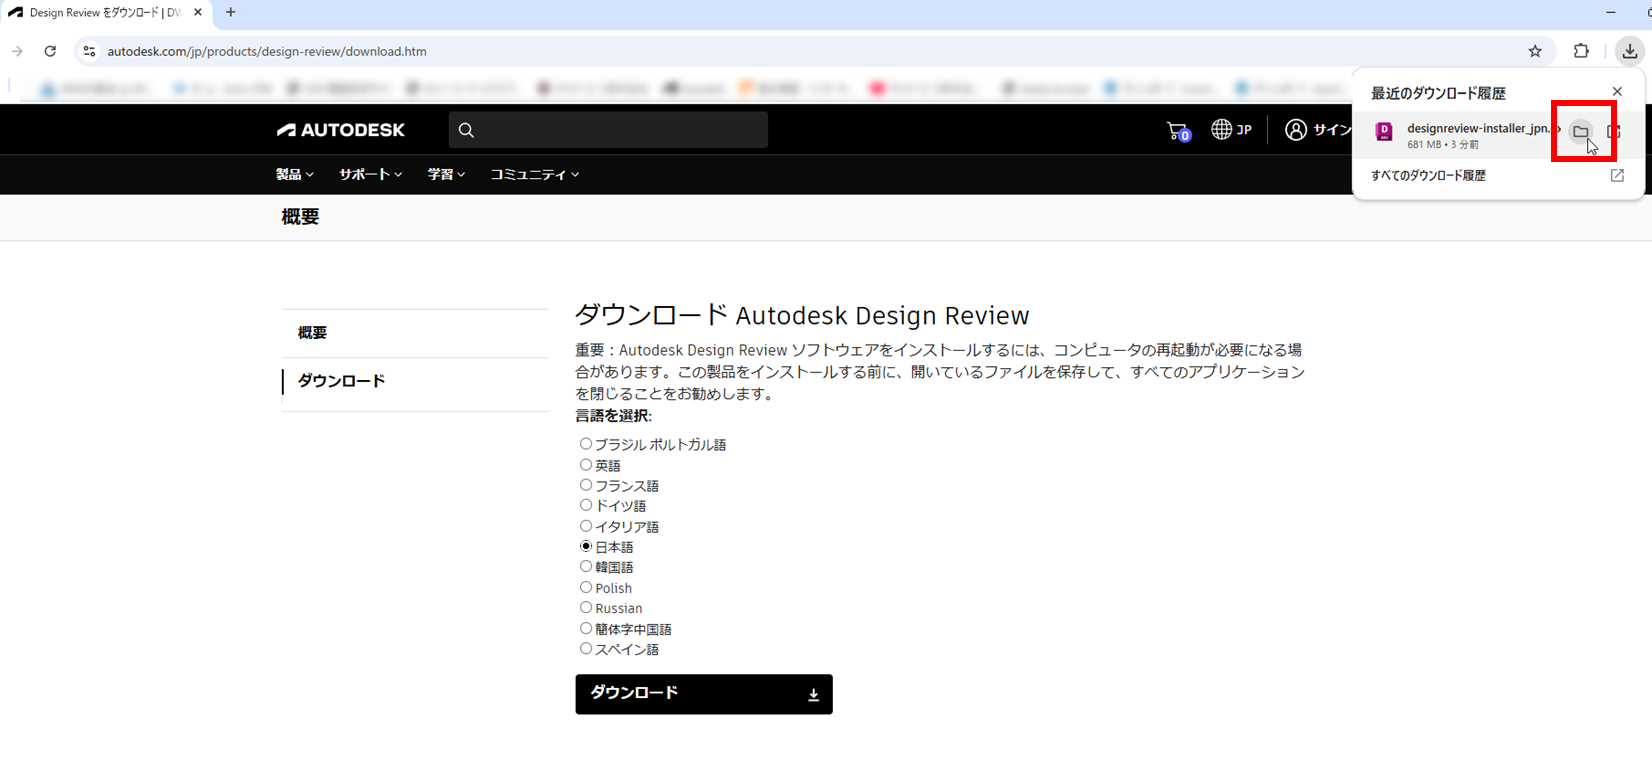
Task: Show designreview installer in folder
Action: (x=1581, y=132)
